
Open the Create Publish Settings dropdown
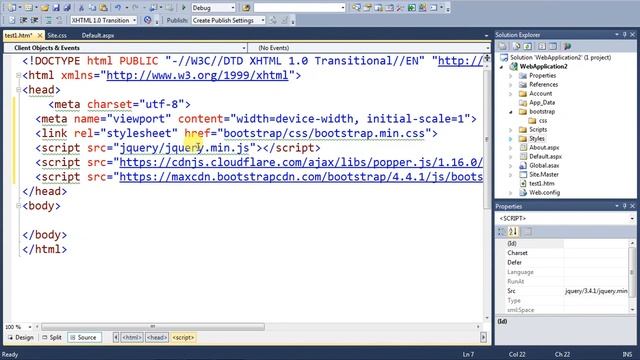click(262, 20)
